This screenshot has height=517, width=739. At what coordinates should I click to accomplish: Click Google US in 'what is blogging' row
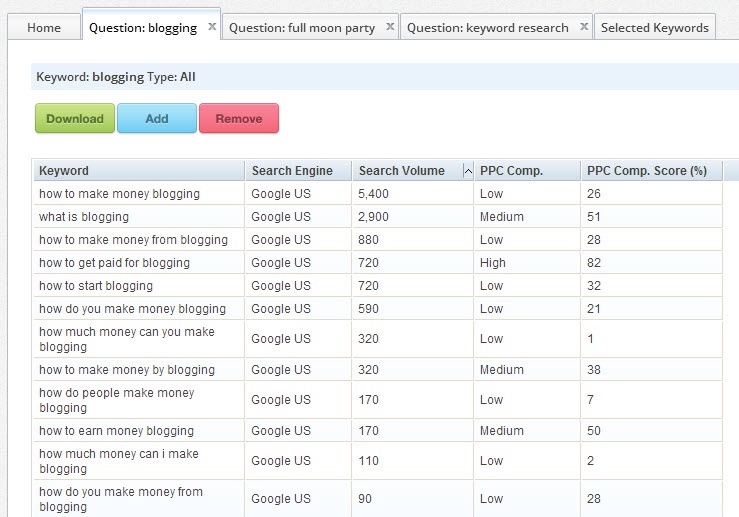299,217
